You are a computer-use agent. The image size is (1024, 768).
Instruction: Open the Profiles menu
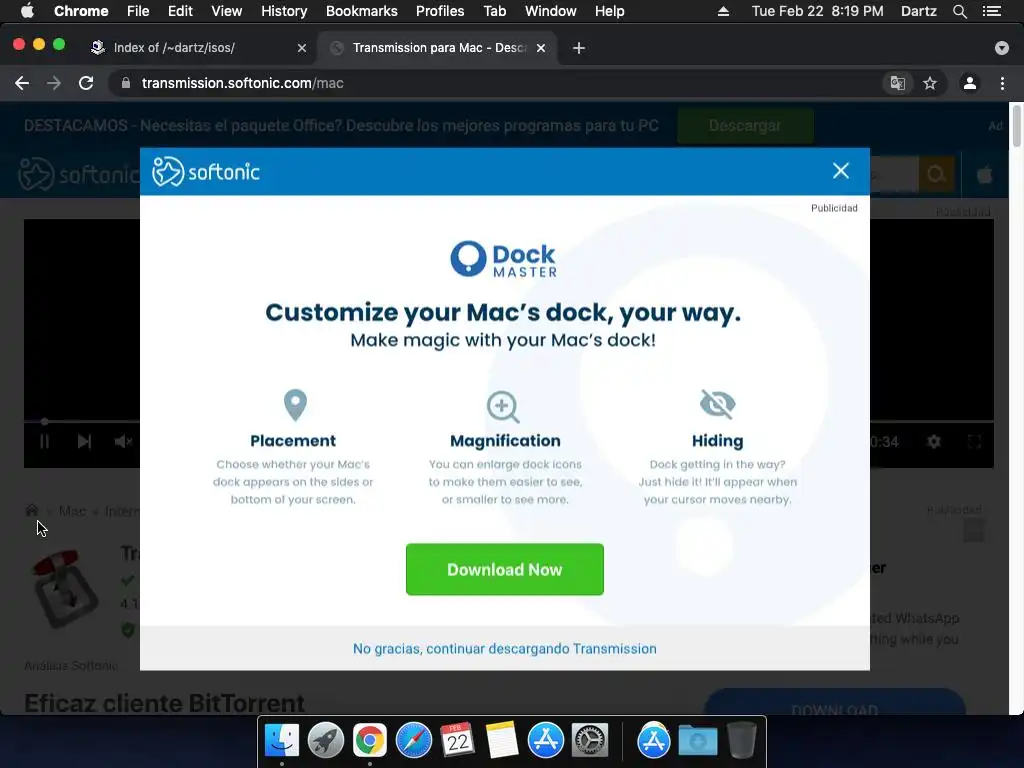(440, 11)
